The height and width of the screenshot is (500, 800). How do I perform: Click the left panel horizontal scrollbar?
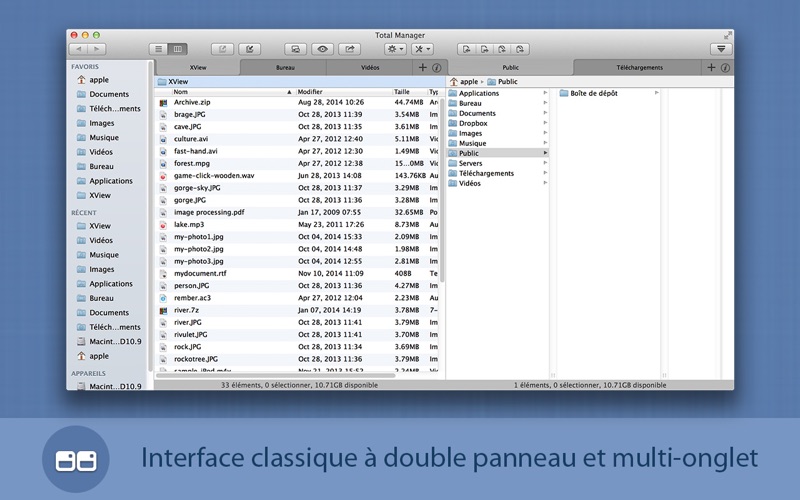[276, 376]
